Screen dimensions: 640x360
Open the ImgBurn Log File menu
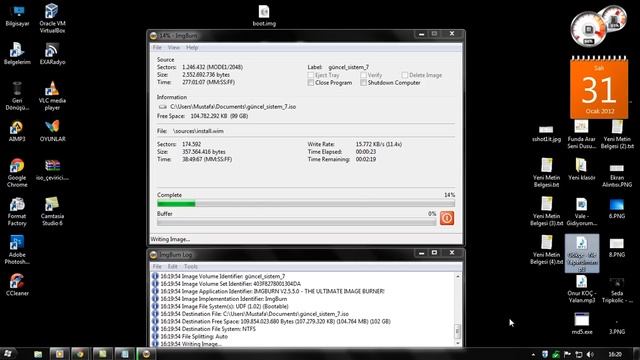[157, 267]
